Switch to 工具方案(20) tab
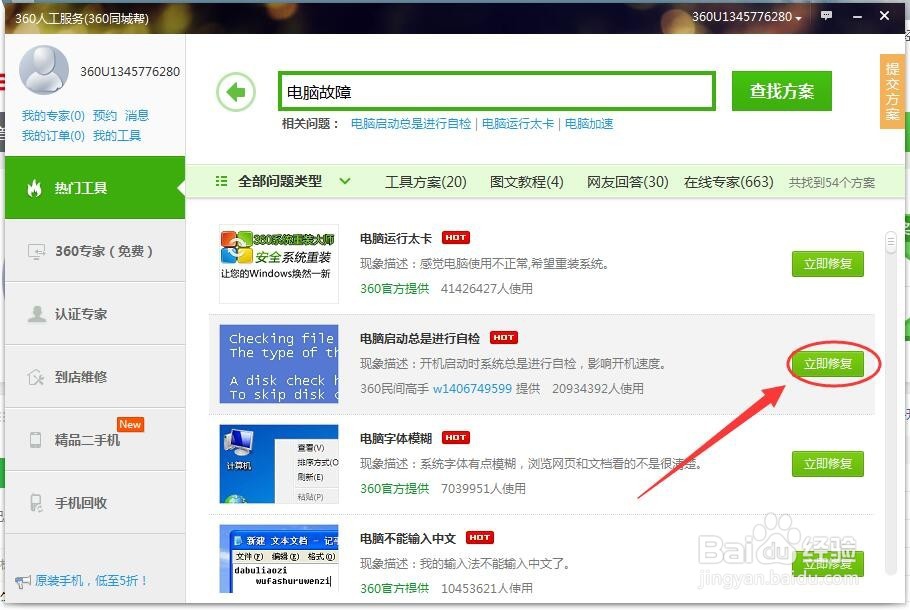The height and width of the screenshot is (610, 910). click(x=425, y=182)
